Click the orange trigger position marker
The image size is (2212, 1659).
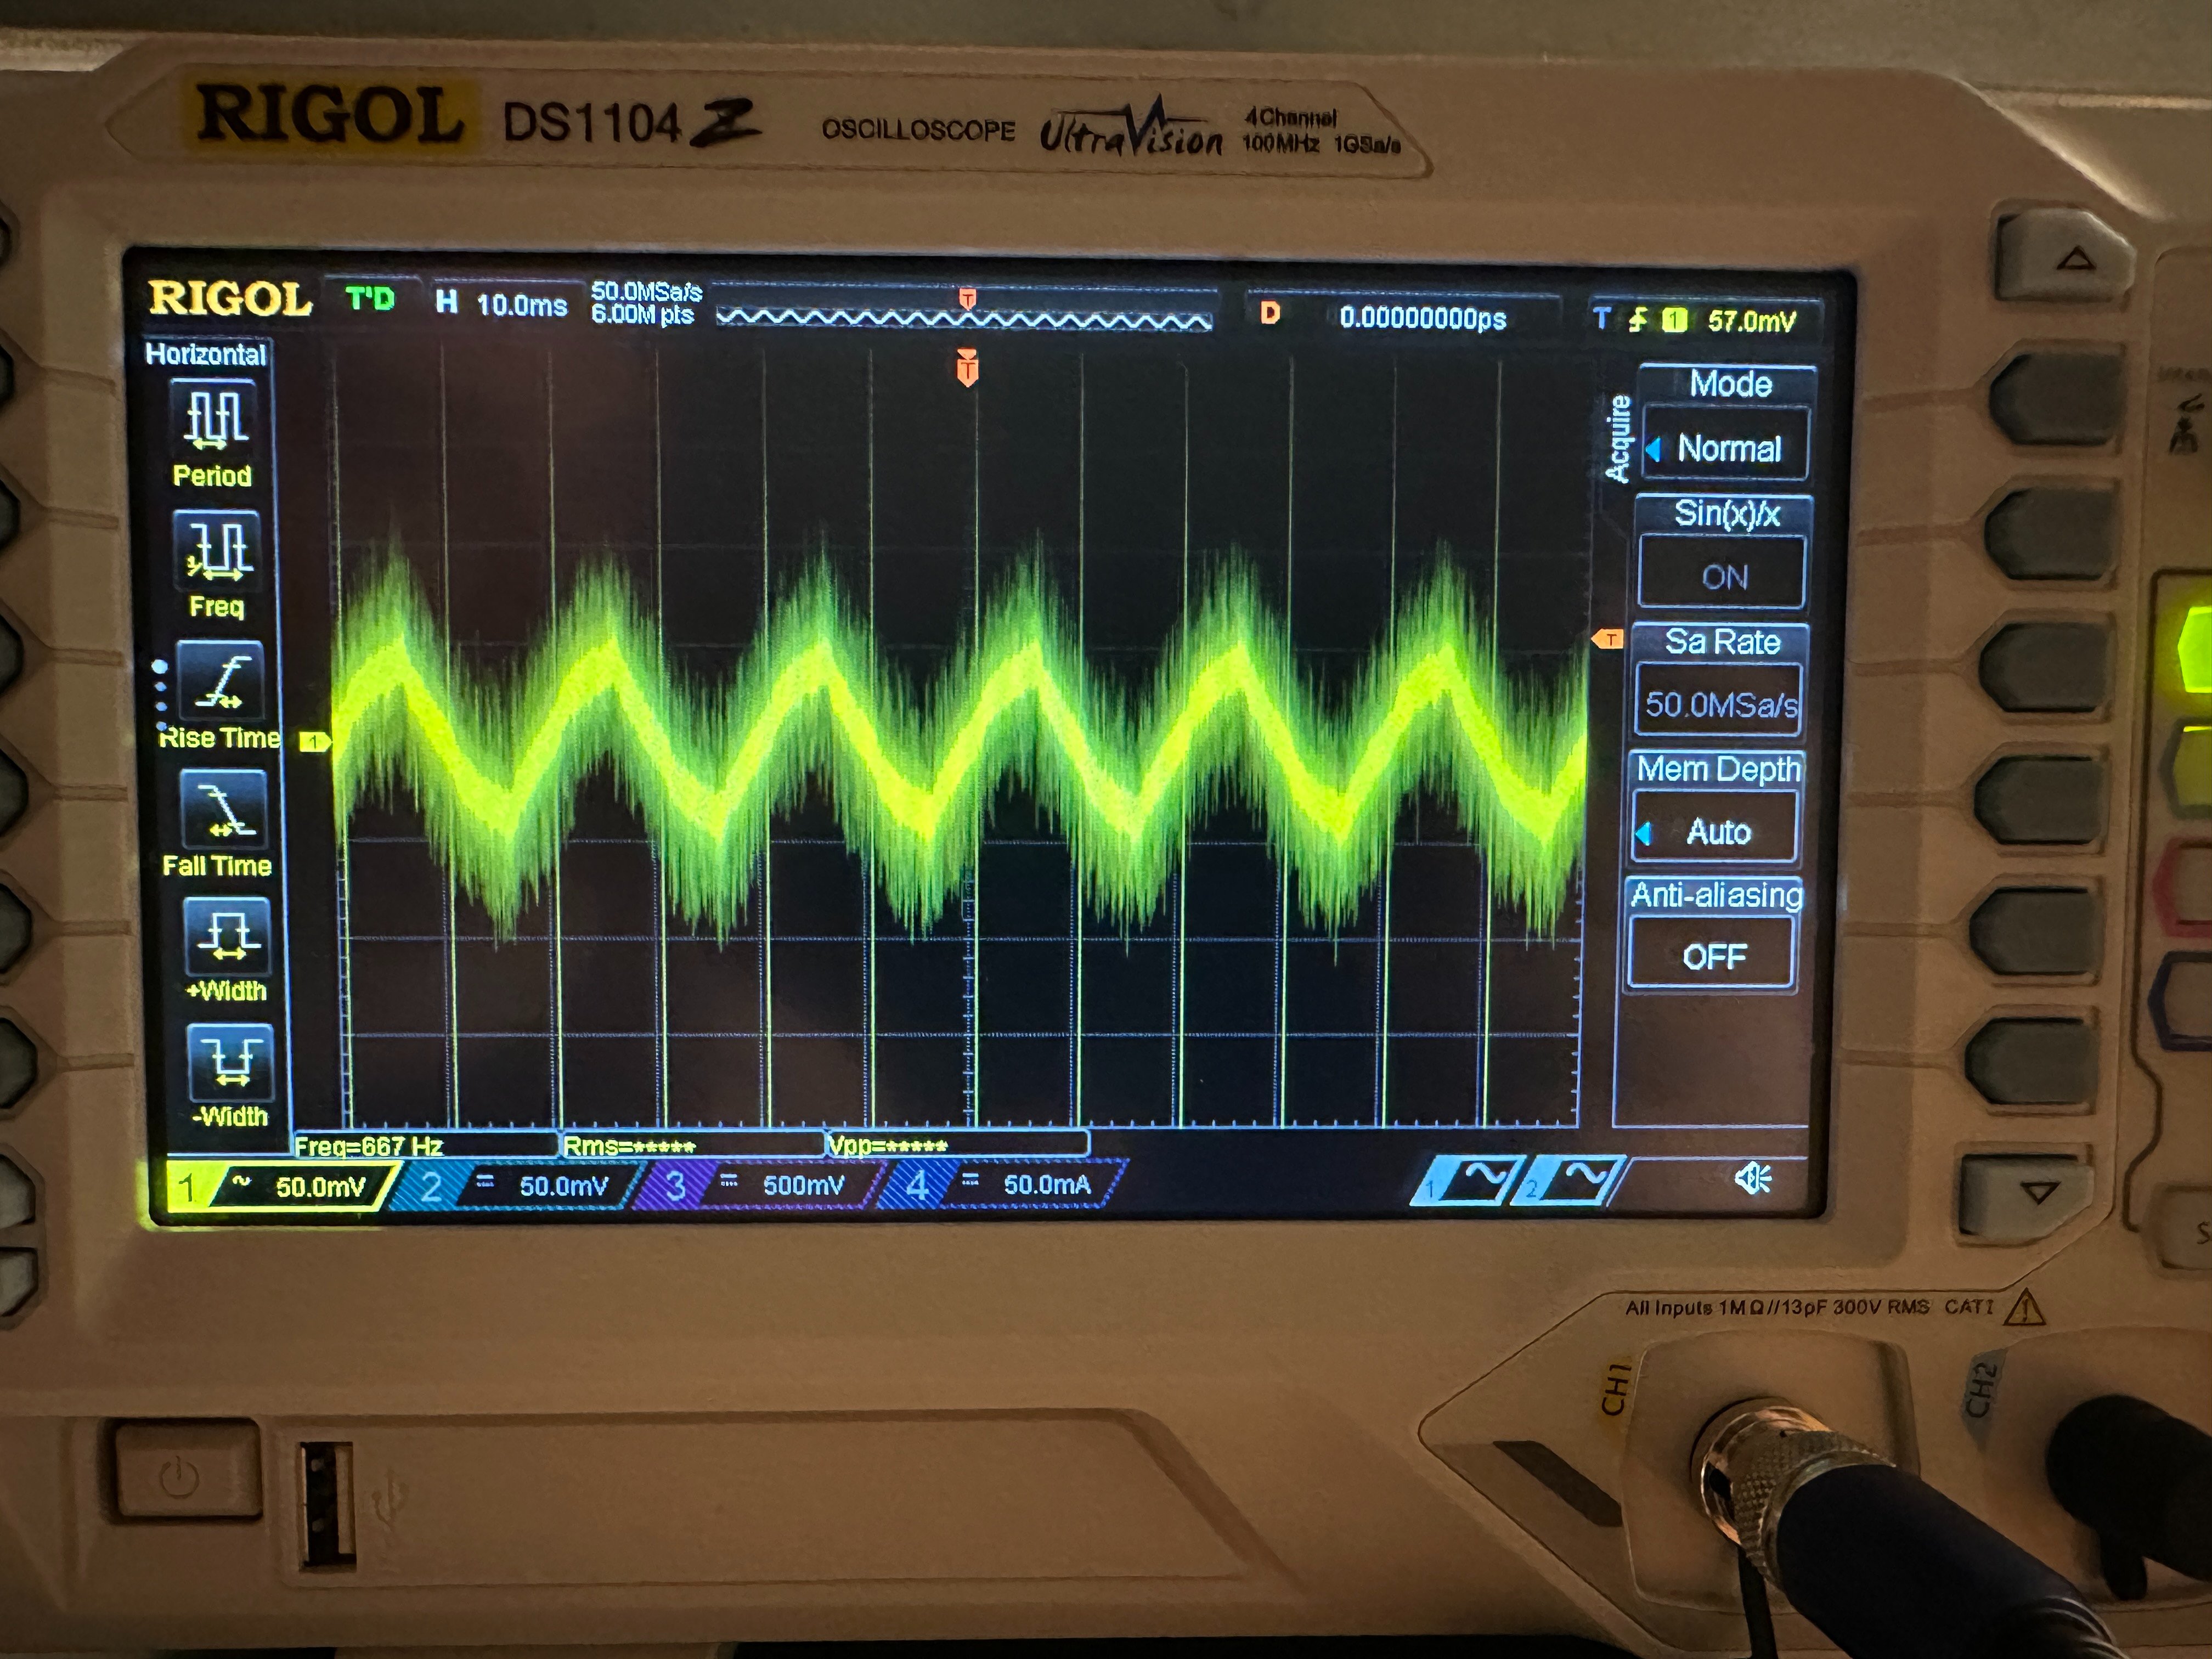(x=966, y=369)
